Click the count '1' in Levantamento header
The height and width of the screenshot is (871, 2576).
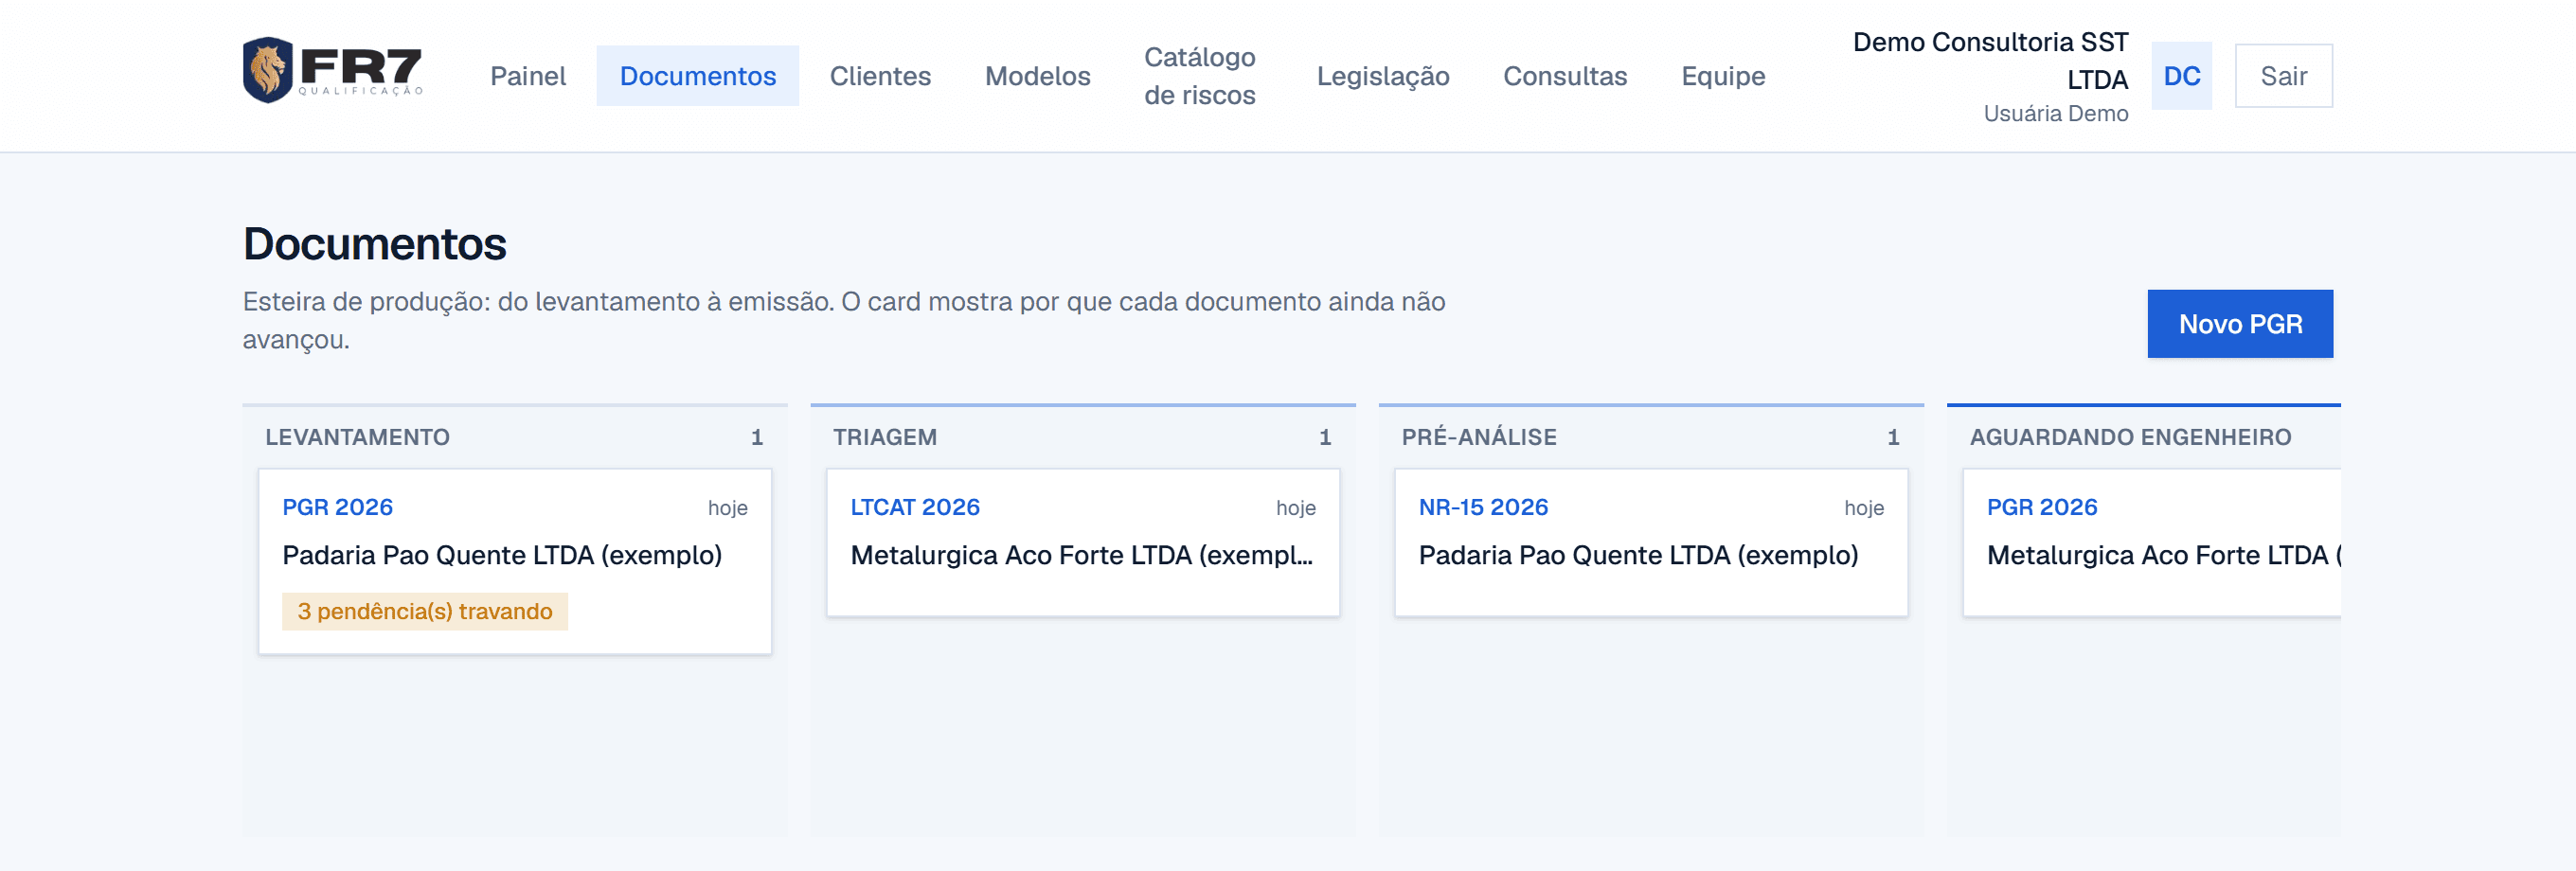coord(756,437)
